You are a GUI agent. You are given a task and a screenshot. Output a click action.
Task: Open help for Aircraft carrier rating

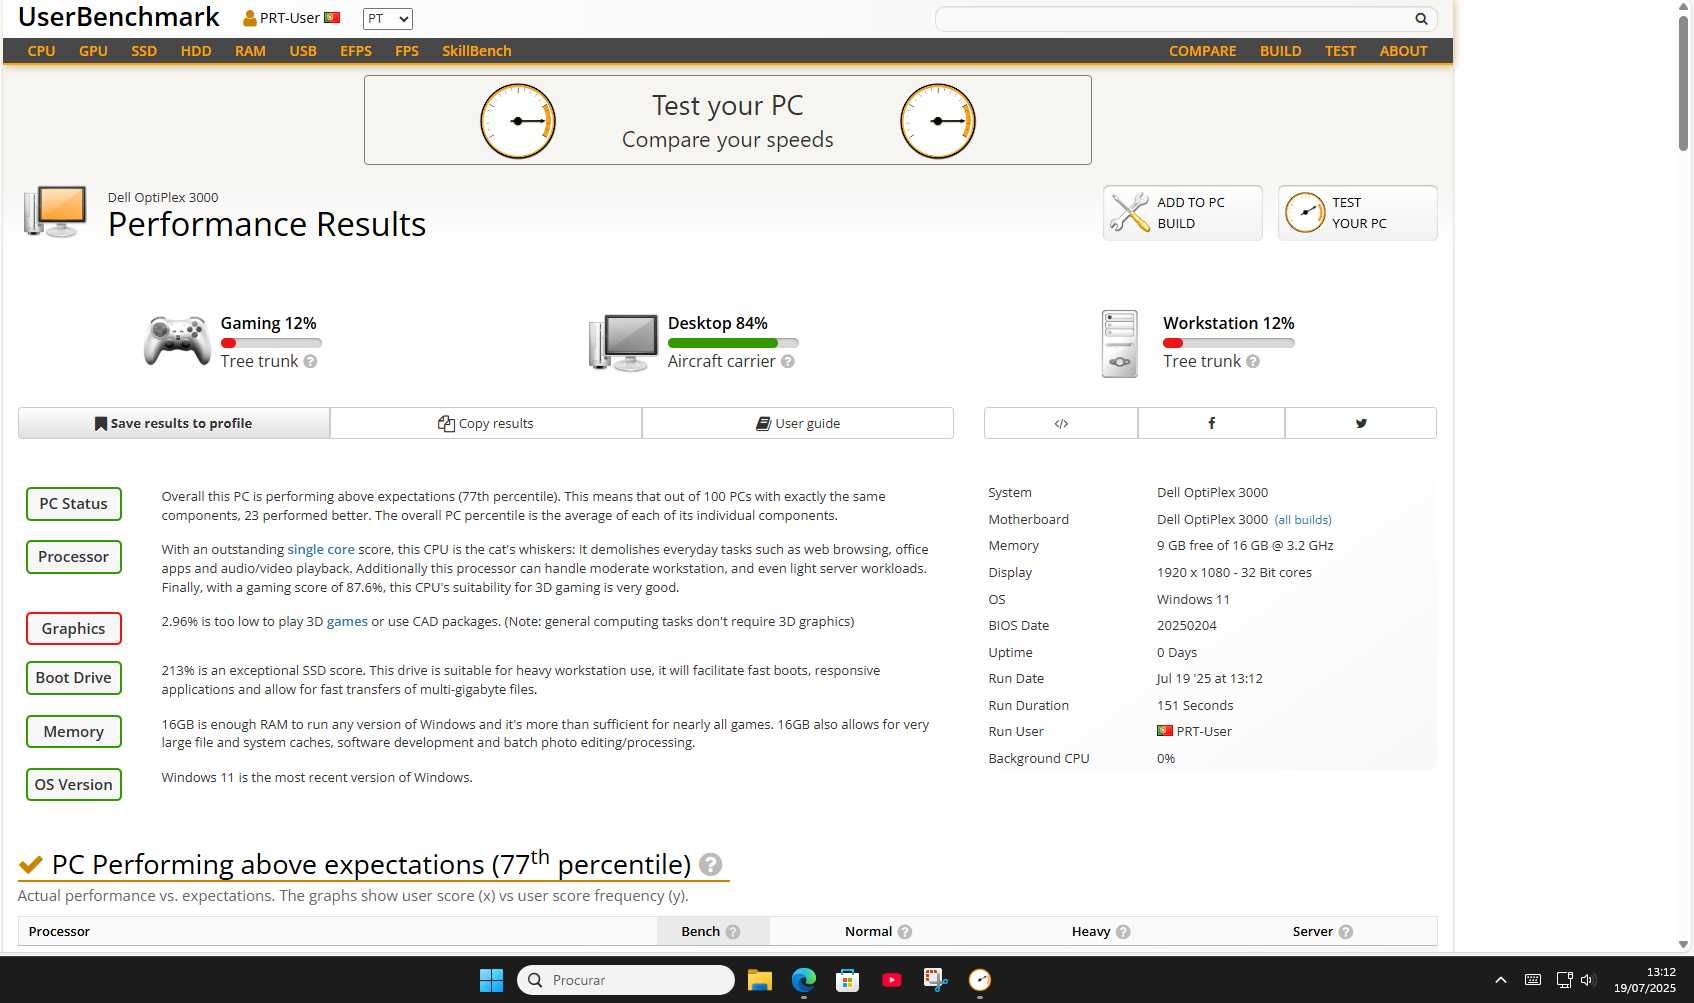pos(788,362)
